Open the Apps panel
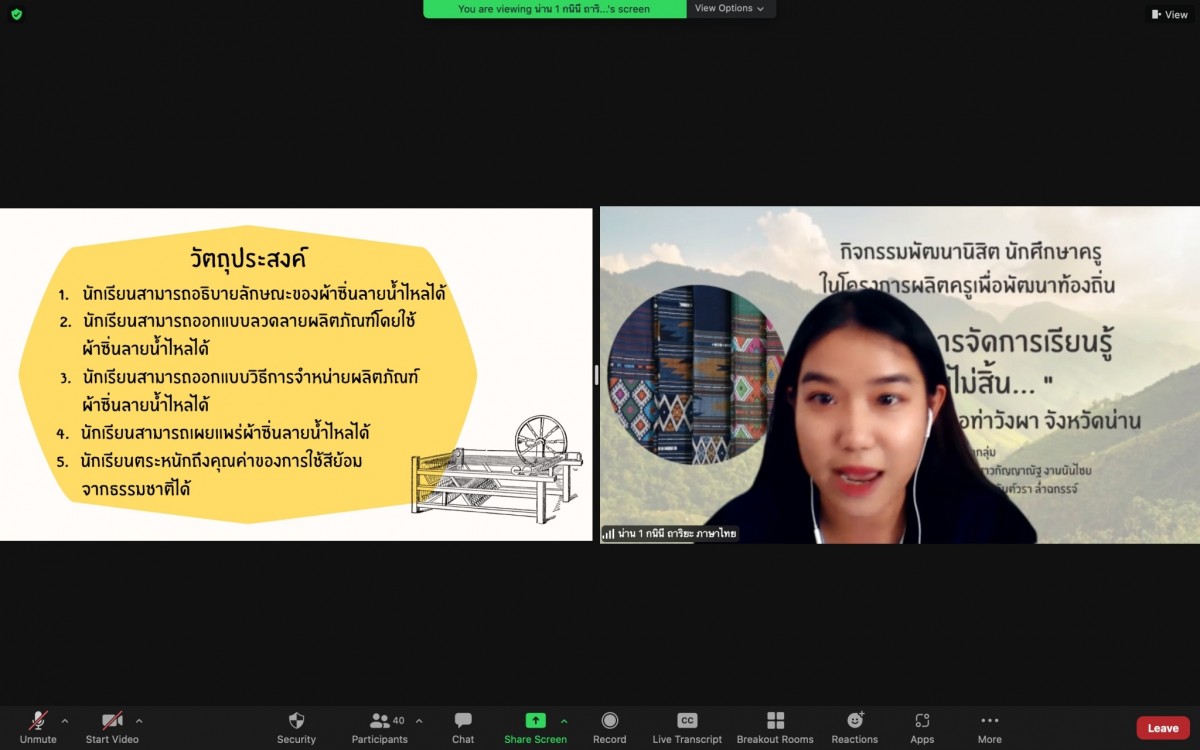1200x750 pixels. [x=922, y=721]
